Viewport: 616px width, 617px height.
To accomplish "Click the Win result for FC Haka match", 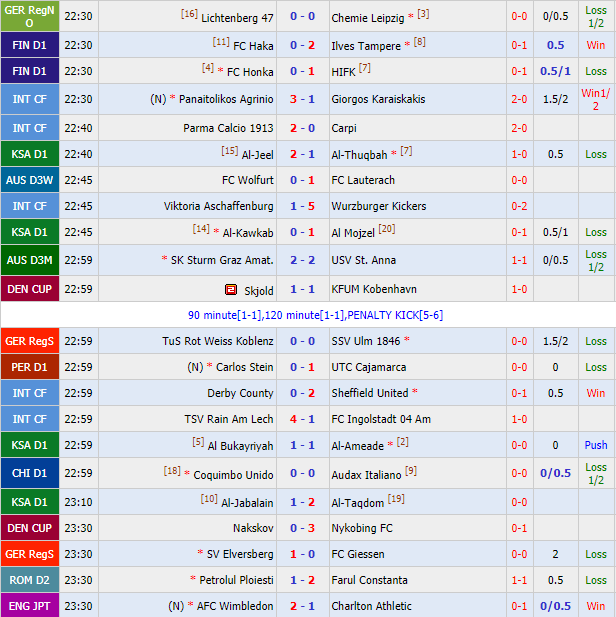I will [596, 45].
